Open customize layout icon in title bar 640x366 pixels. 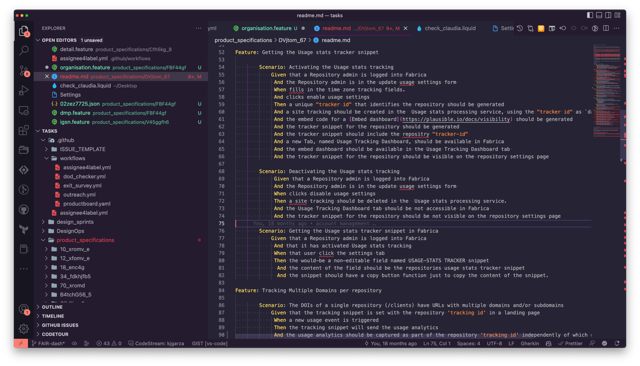[617, 15]
